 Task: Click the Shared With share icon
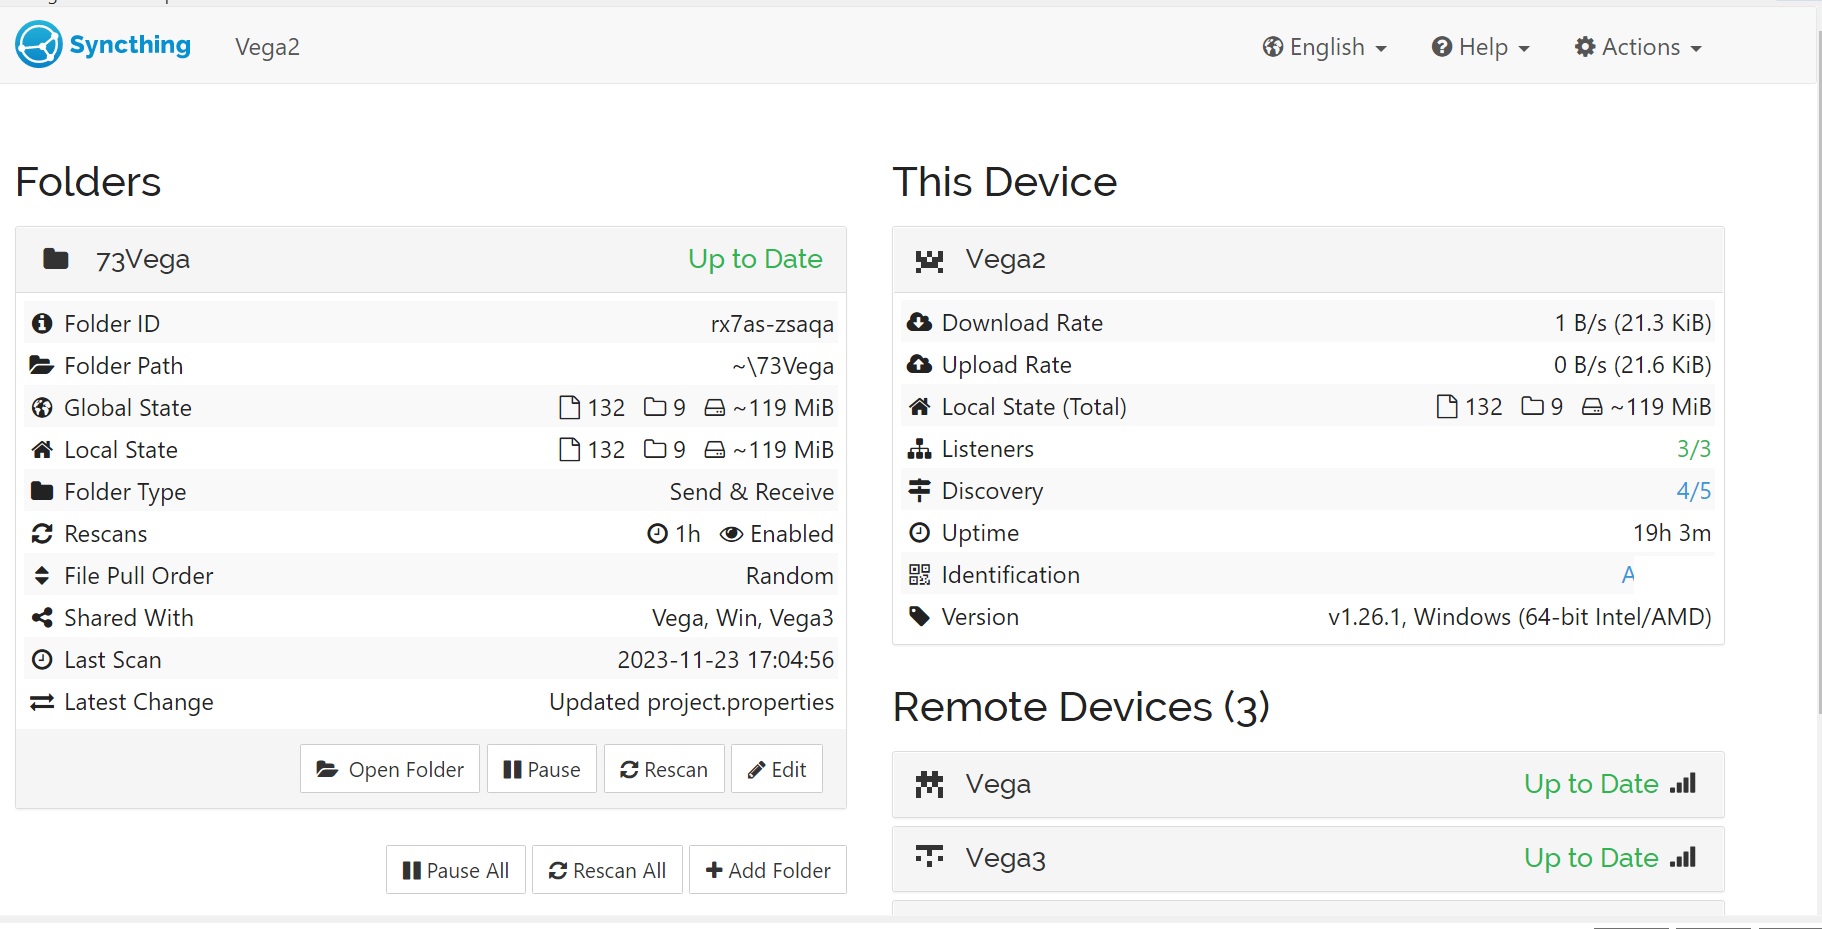(42, 618)
